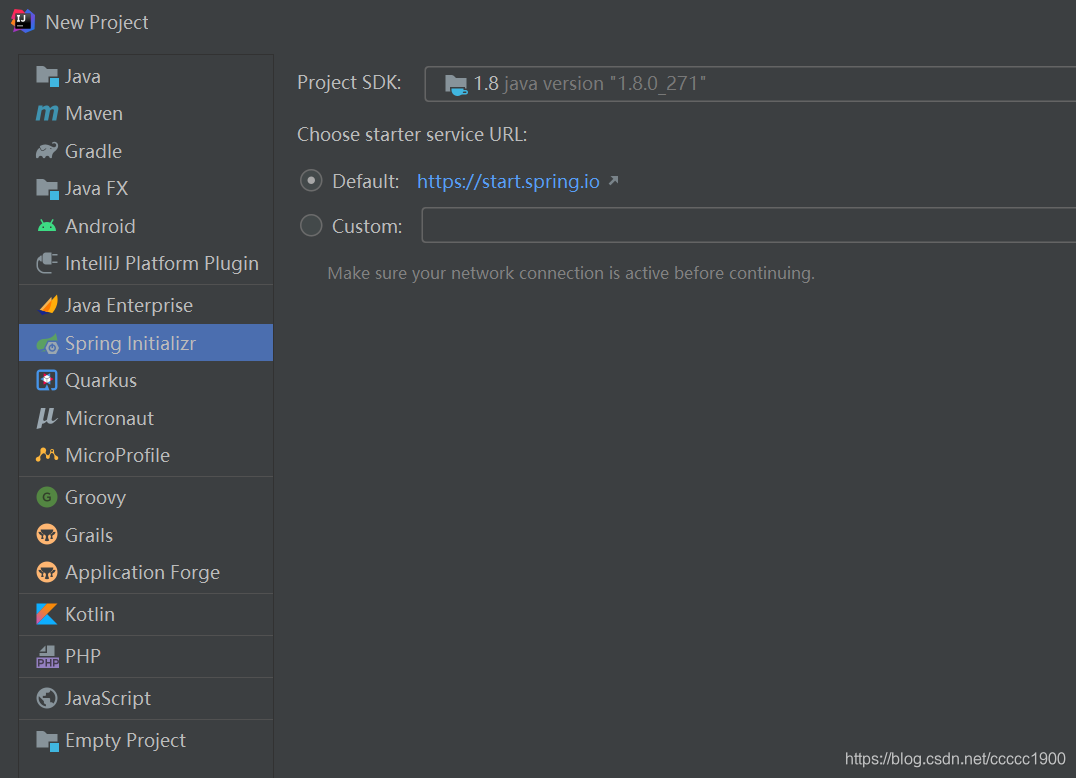Choose PHP label
This screenshot has width=1076, height=778.
tap(83, 656)
